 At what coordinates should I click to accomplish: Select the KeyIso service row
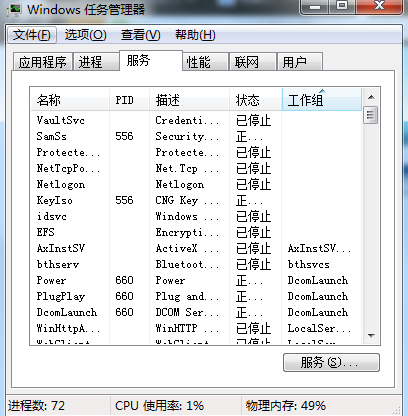[x=196, y=200]
